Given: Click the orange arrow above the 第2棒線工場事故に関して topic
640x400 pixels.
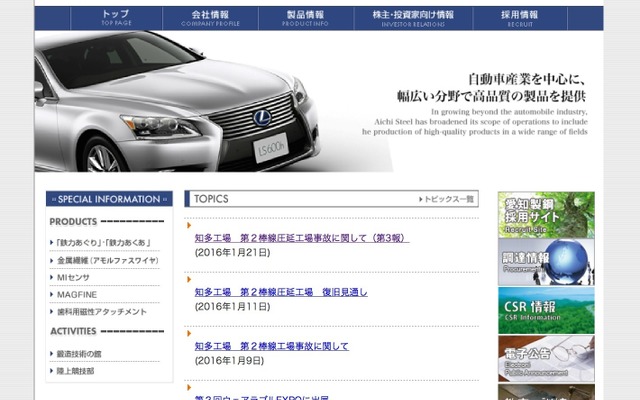Looking at the screenshot, I should coord(189,333).
